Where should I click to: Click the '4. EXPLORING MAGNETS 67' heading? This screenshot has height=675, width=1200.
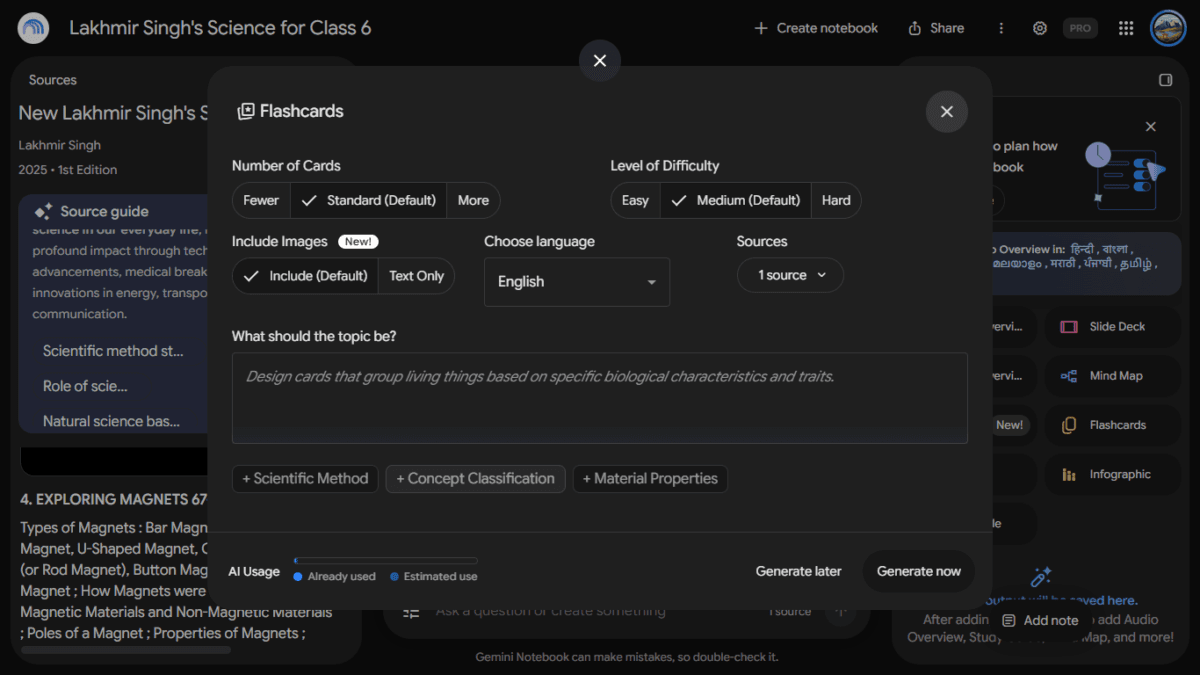coord(114,499)
